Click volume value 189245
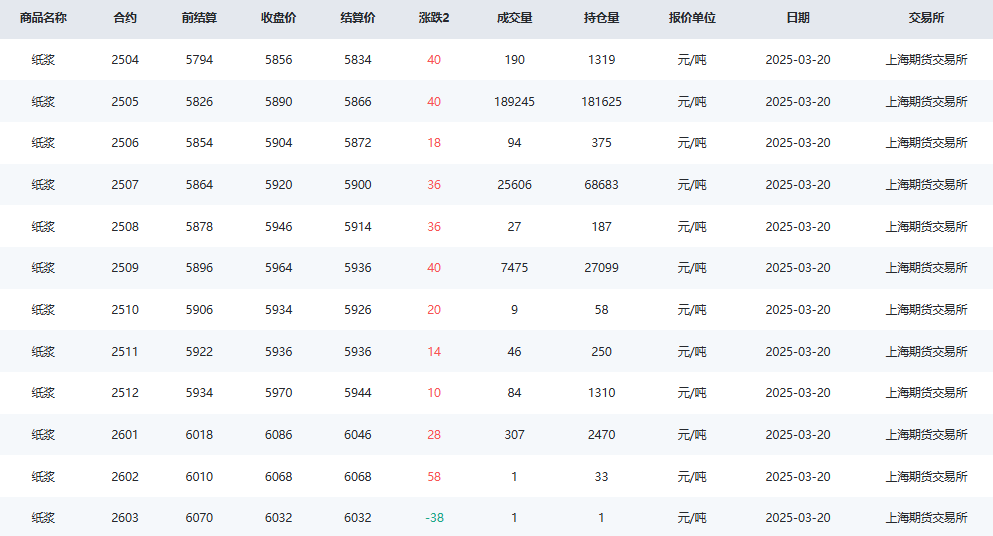 pos(514,101)
